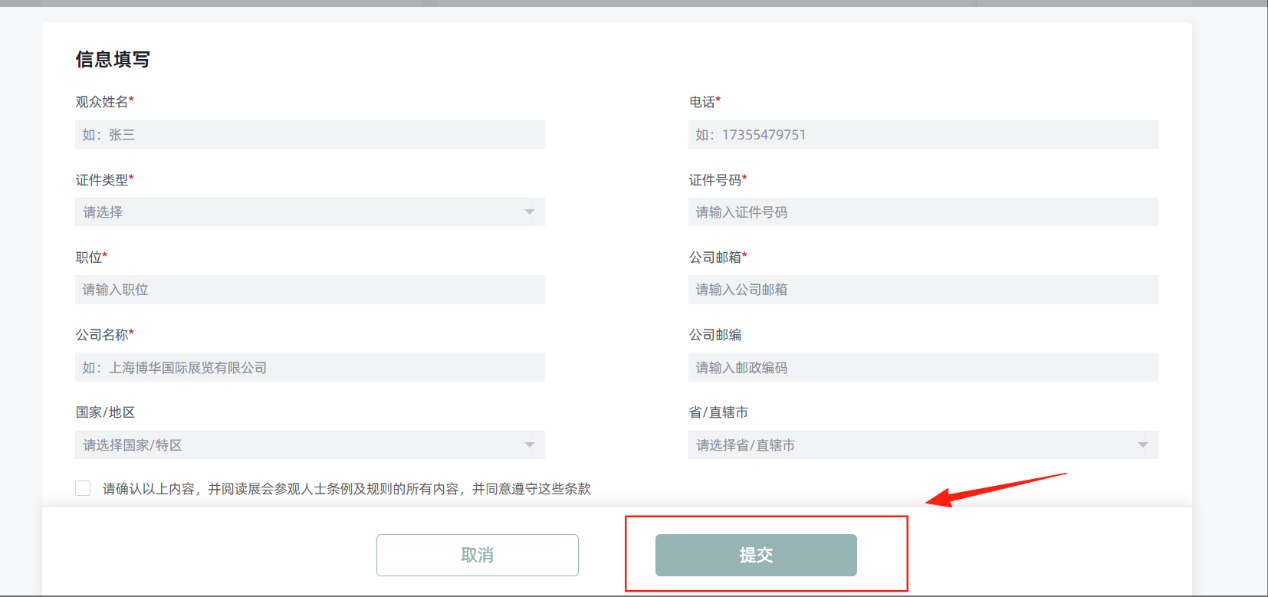
Task: Tick the terms agreement checkbox
Action: pos(83,488)
